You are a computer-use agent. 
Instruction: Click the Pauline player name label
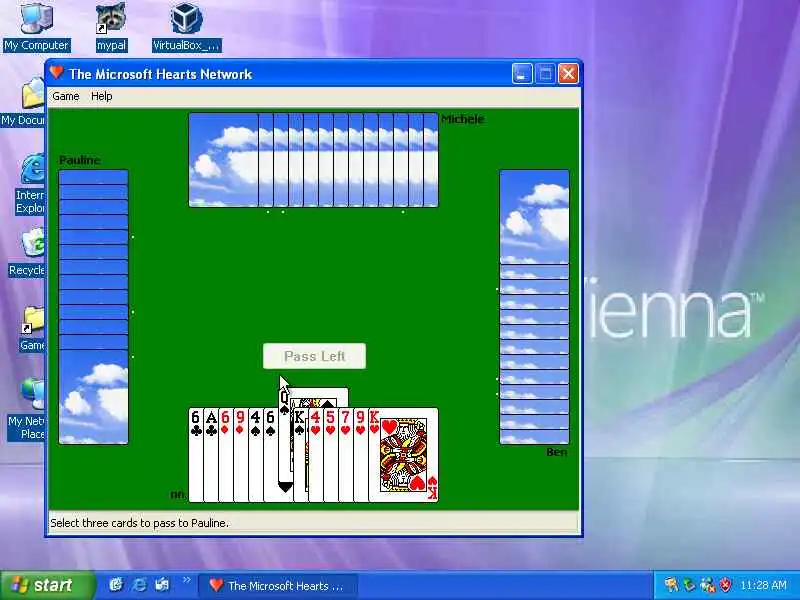pyautogui.click(x=80, y=160)
